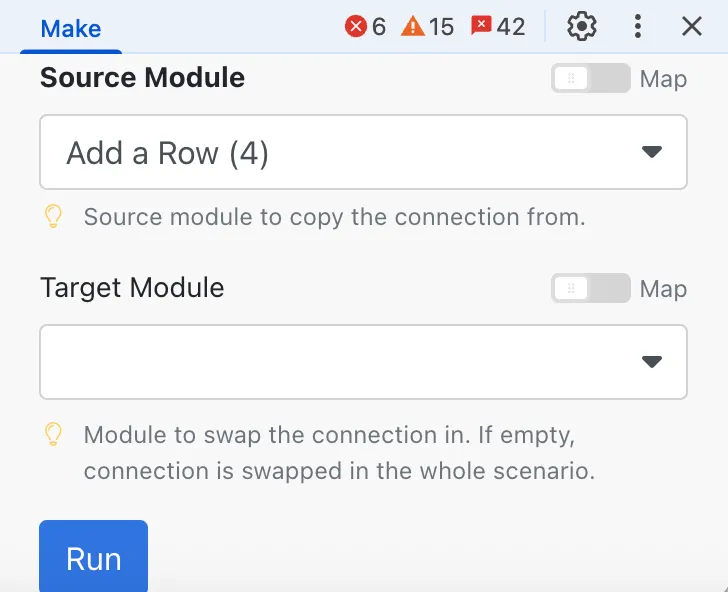The image size is (728, 592).
Task: Click 'Source module to copy the connection from.' text
Action: [x=334, y=217]
